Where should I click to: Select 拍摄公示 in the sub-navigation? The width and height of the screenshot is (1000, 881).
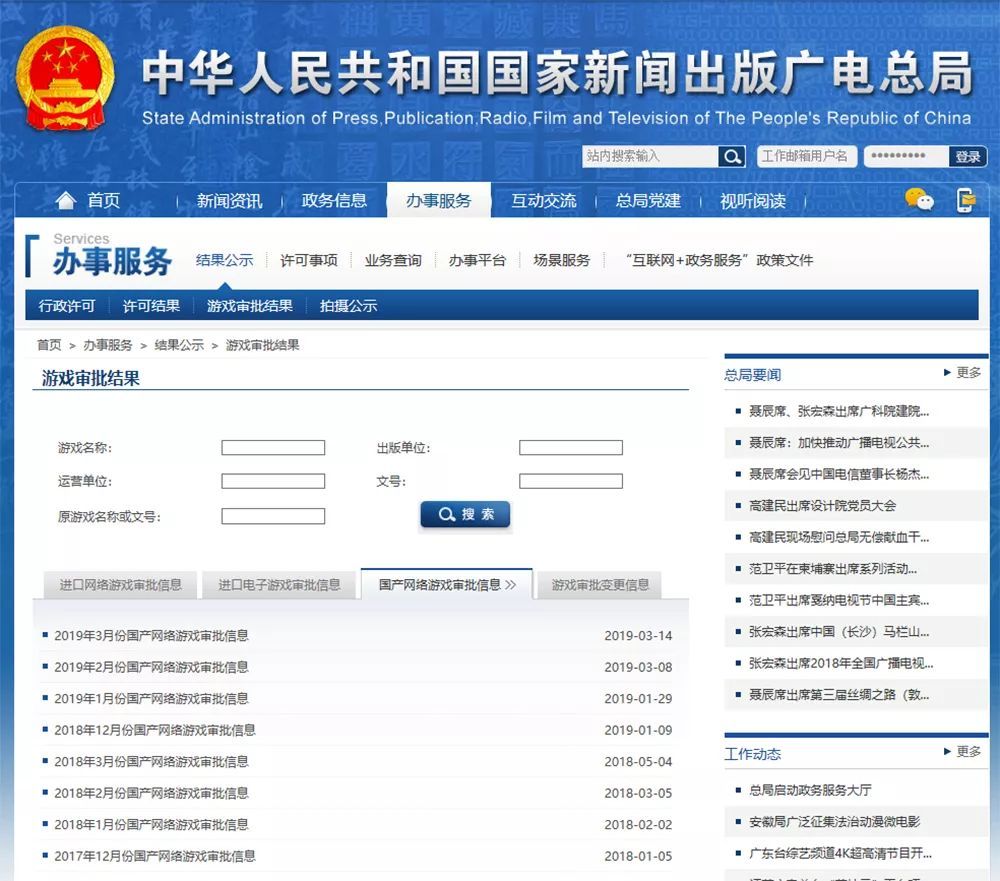click(x=349, y=305)
